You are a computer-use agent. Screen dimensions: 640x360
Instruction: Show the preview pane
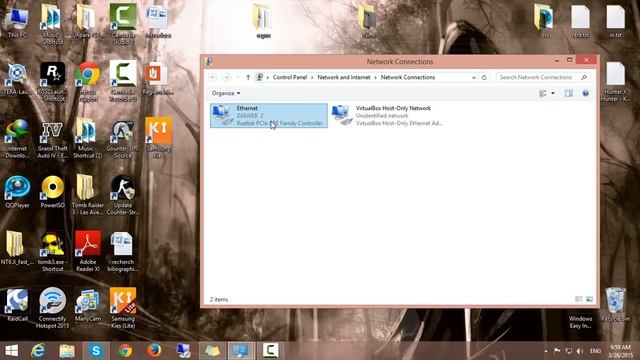pos(569,93)
